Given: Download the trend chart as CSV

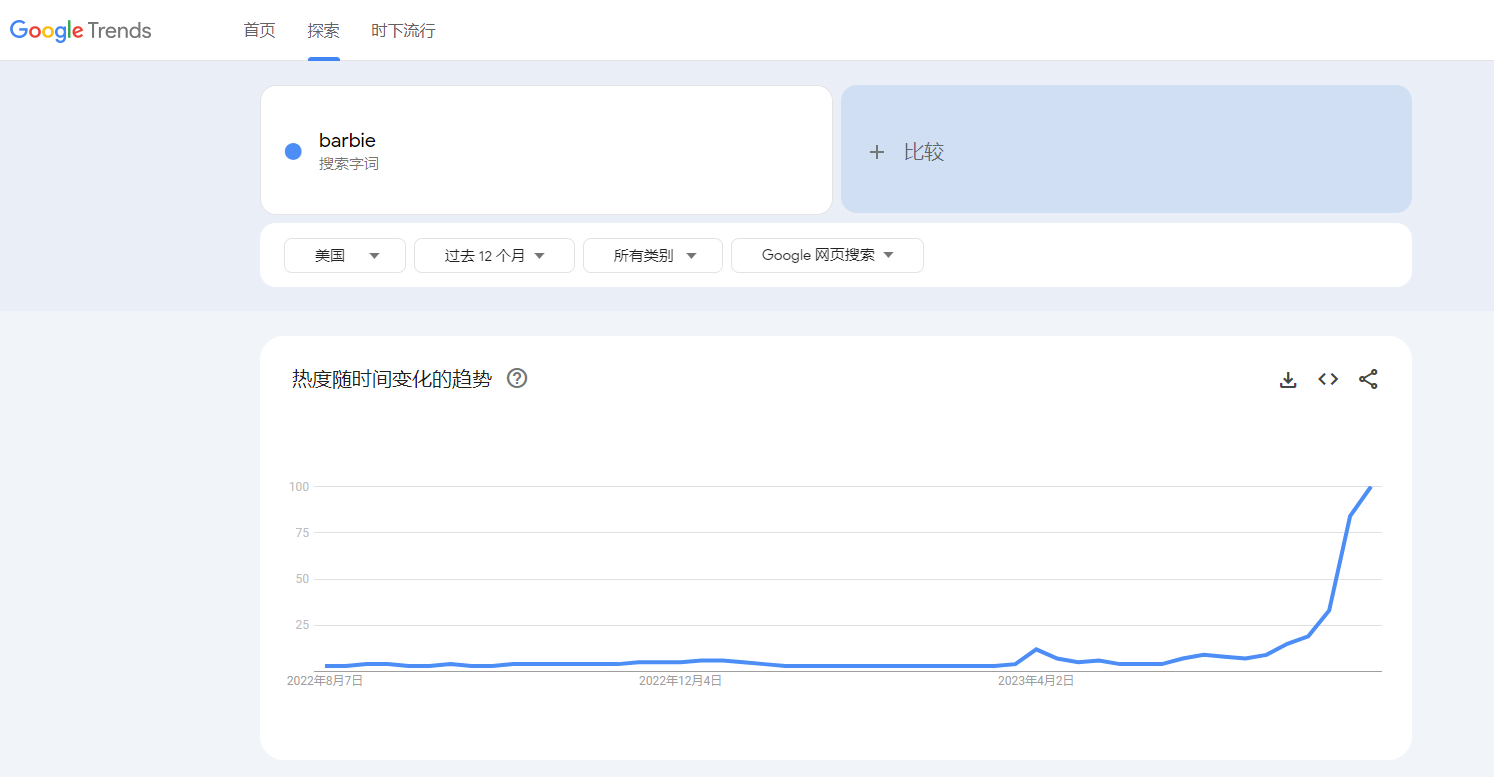Looking at the screenshot, I should [1288, 380].
